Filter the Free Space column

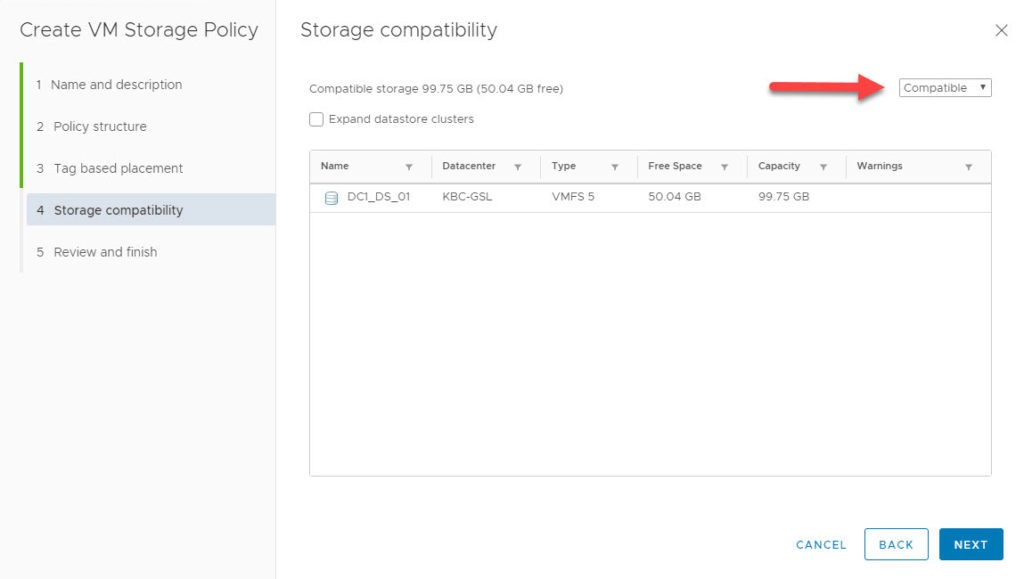coord(725,166)
